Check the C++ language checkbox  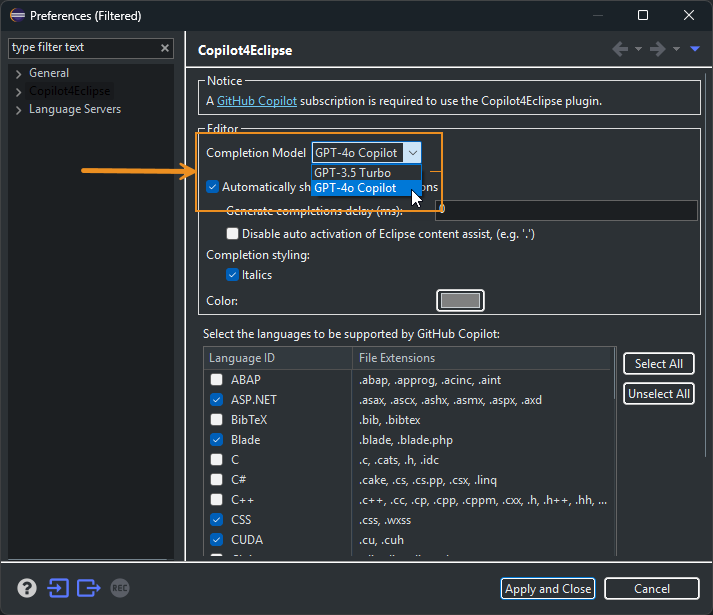(216, 499)
